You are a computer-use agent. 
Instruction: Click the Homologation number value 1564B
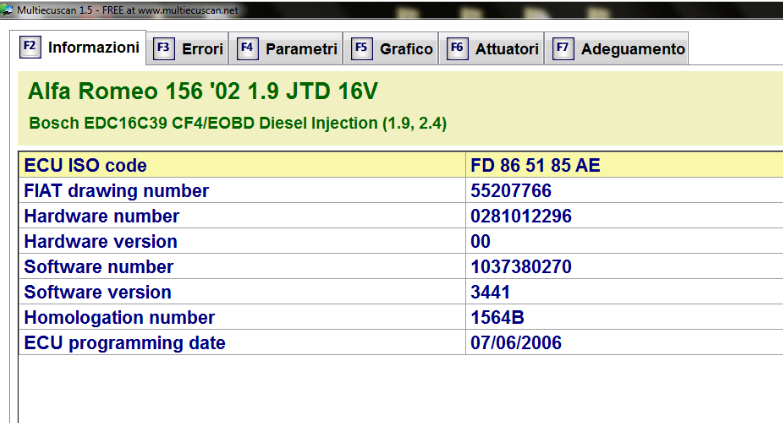coord(497,318)
